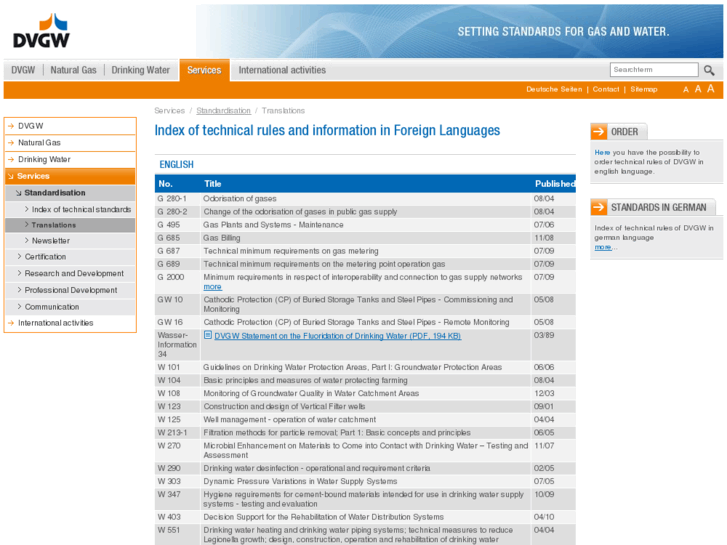Viewport: 727px width, 545px height.
Task: Click 'Dynamic Pressure Variations in Water Supply Systems'
Action: (x=300, y=481)
